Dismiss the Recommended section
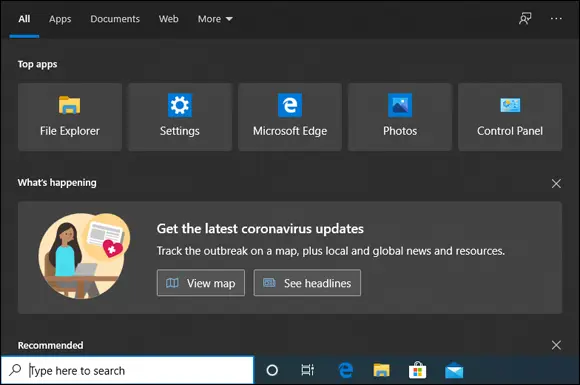580x385 pixels. pos(556,345)
